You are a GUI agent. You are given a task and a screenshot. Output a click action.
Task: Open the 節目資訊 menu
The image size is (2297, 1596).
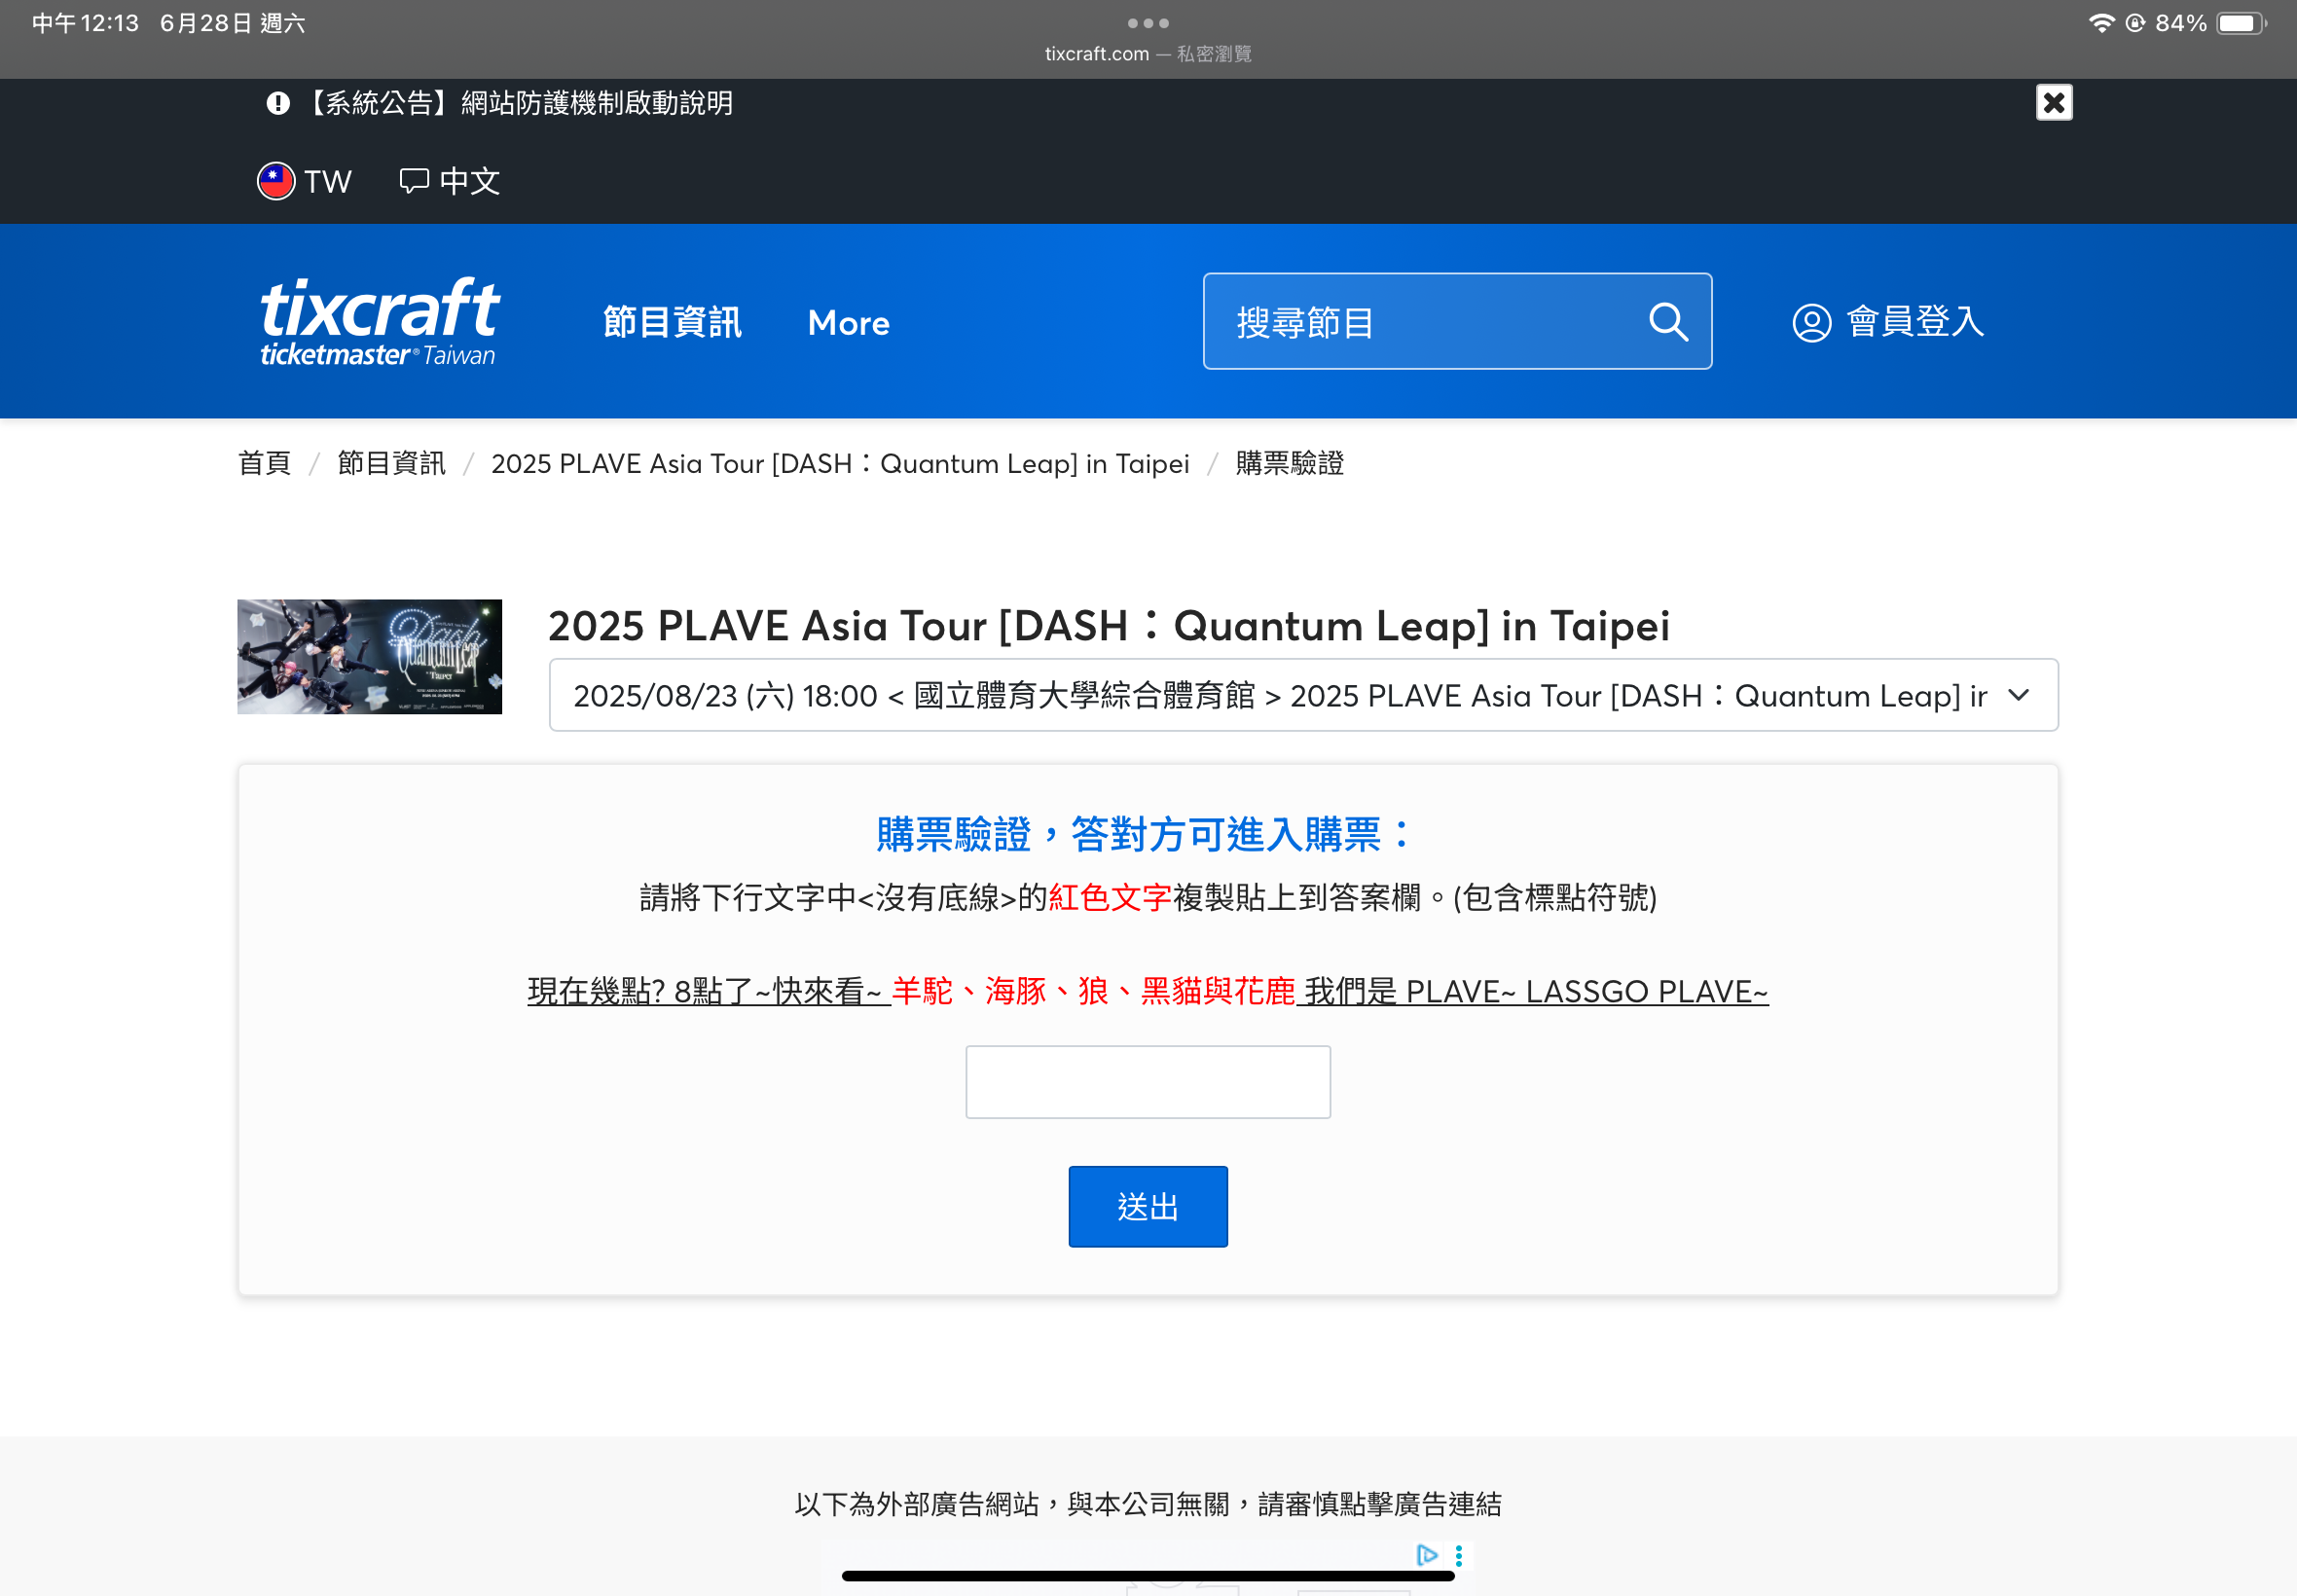(x=672, y=322)
